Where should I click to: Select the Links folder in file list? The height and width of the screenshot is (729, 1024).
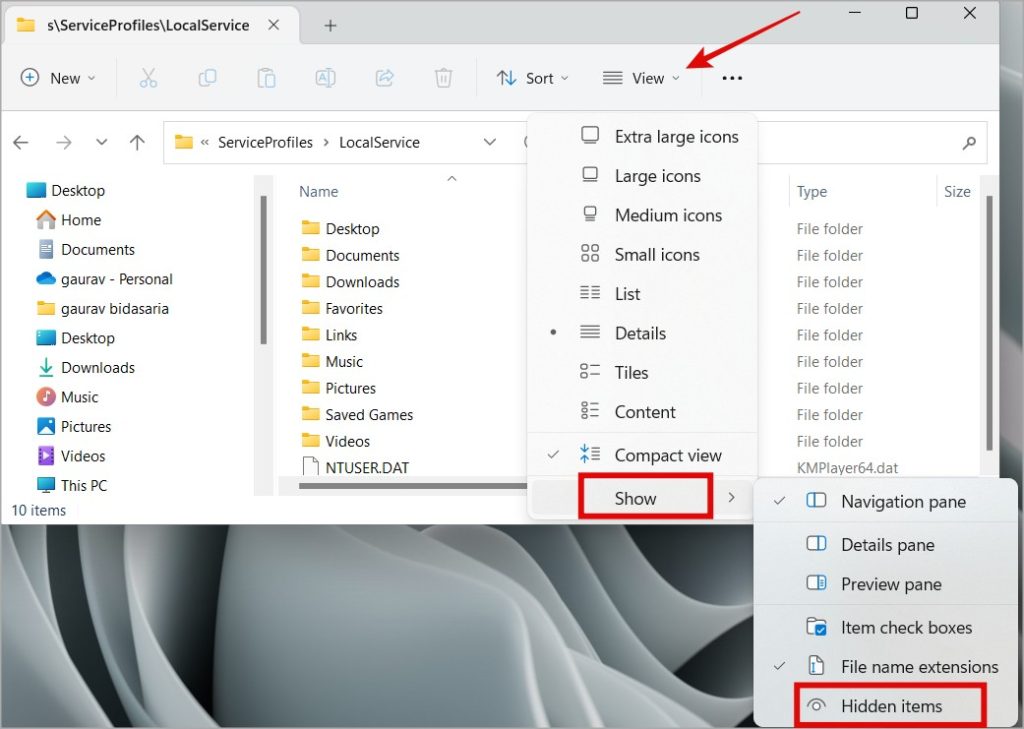(329, 335)
